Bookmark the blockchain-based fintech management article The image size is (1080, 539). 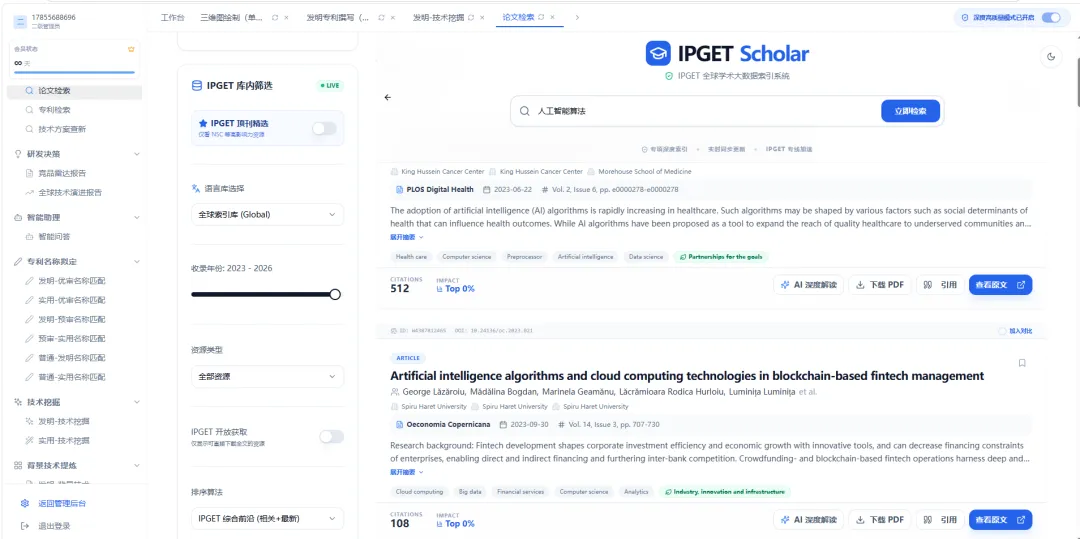(1022, 363)
